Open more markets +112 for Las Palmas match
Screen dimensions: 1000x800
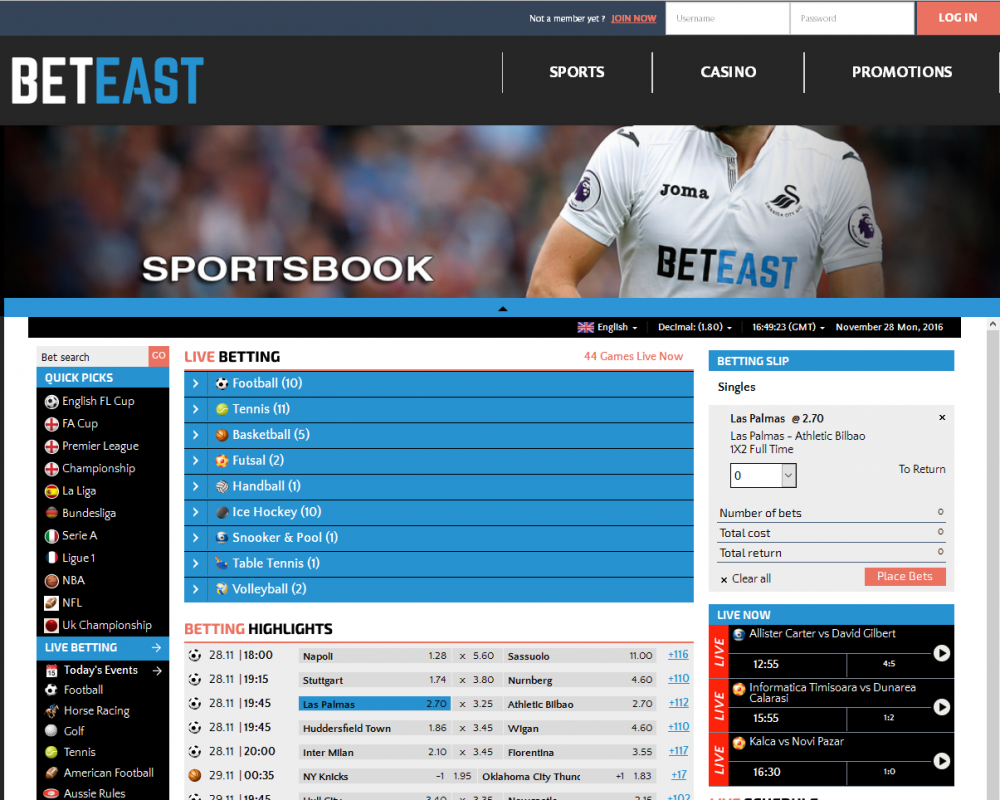coord(678,703)
